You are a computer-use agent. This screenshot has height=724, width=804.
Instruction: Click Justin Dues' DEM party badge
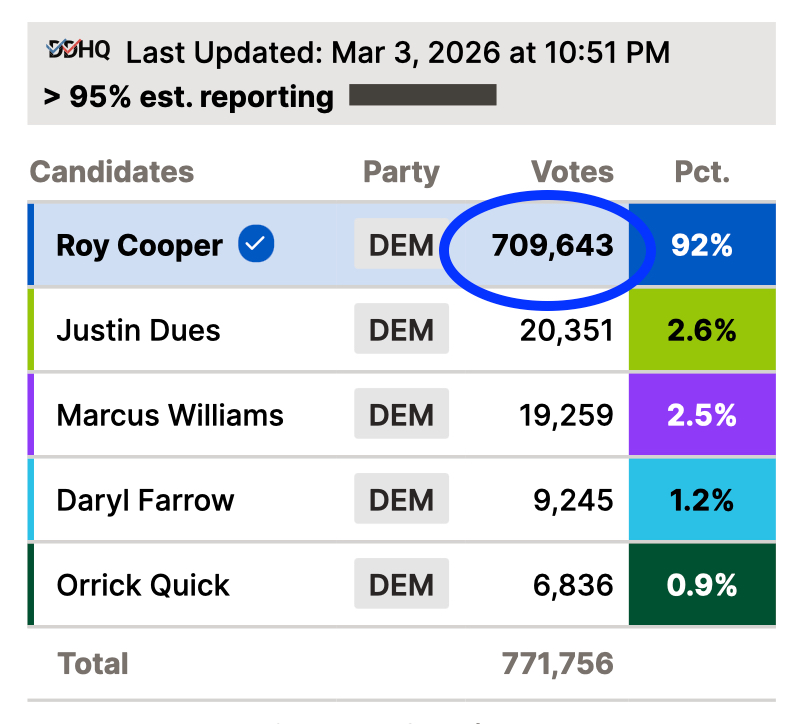click(401, 330)
